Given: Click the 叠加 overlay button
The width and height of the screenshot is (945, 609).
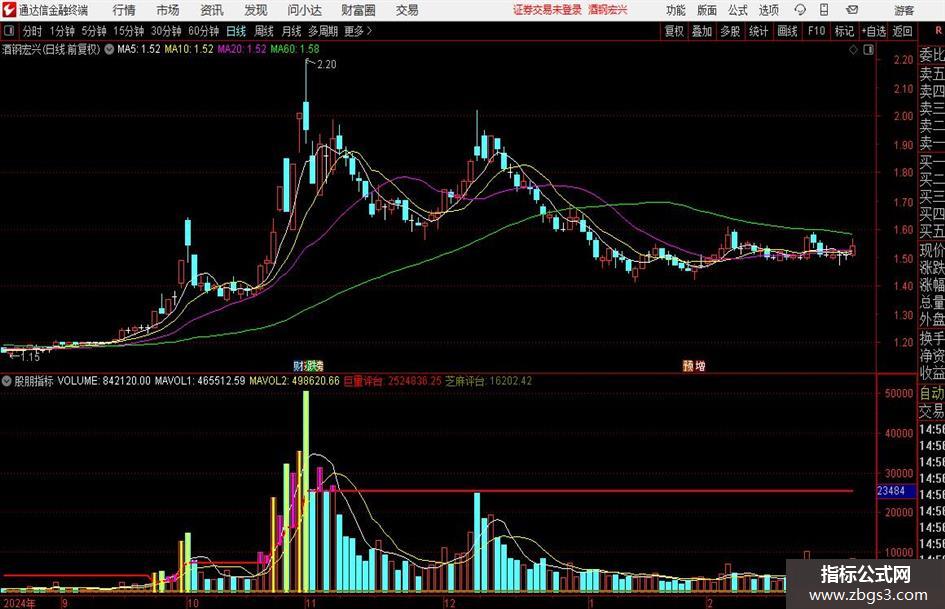Looking at the screenshot, I should pos(702,31).
